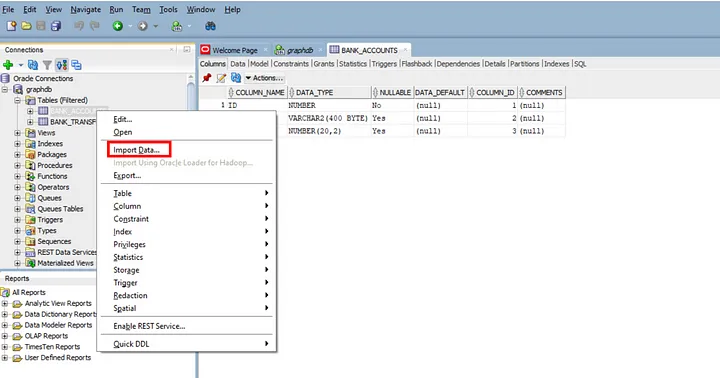Sort by COLUMN_NAME header
Screen dimensions: 720x378
pos(258,92)
